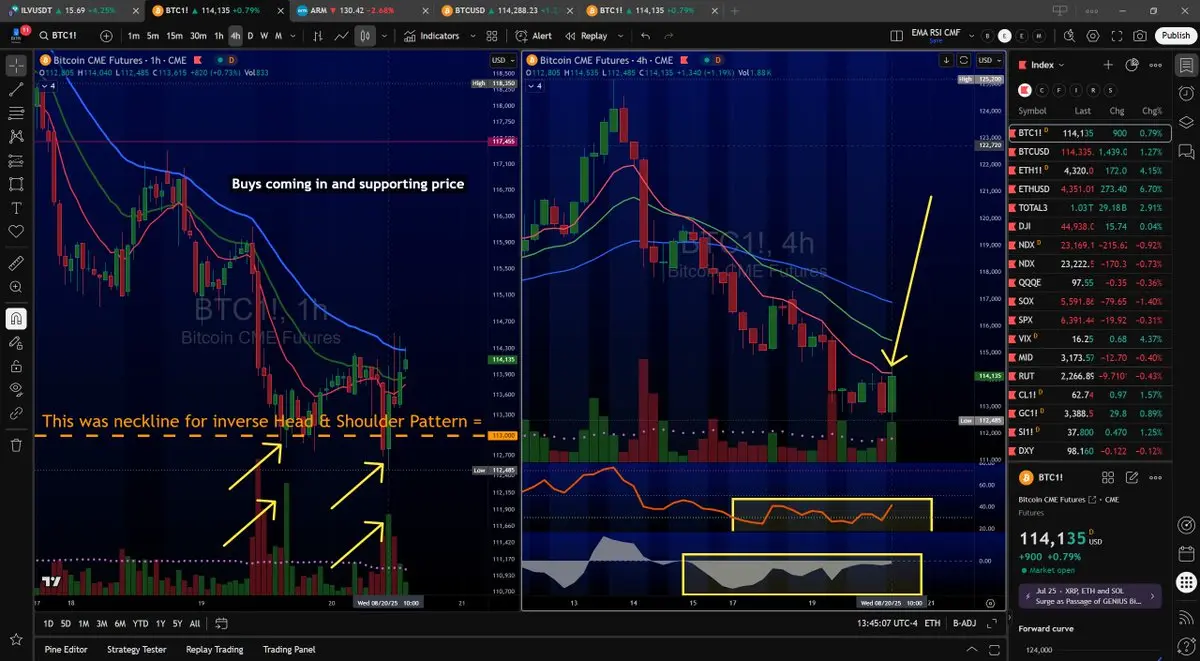Select the YTD date range
The image size is (1200, 661).
pyautogui.click(x=140, y=623)
